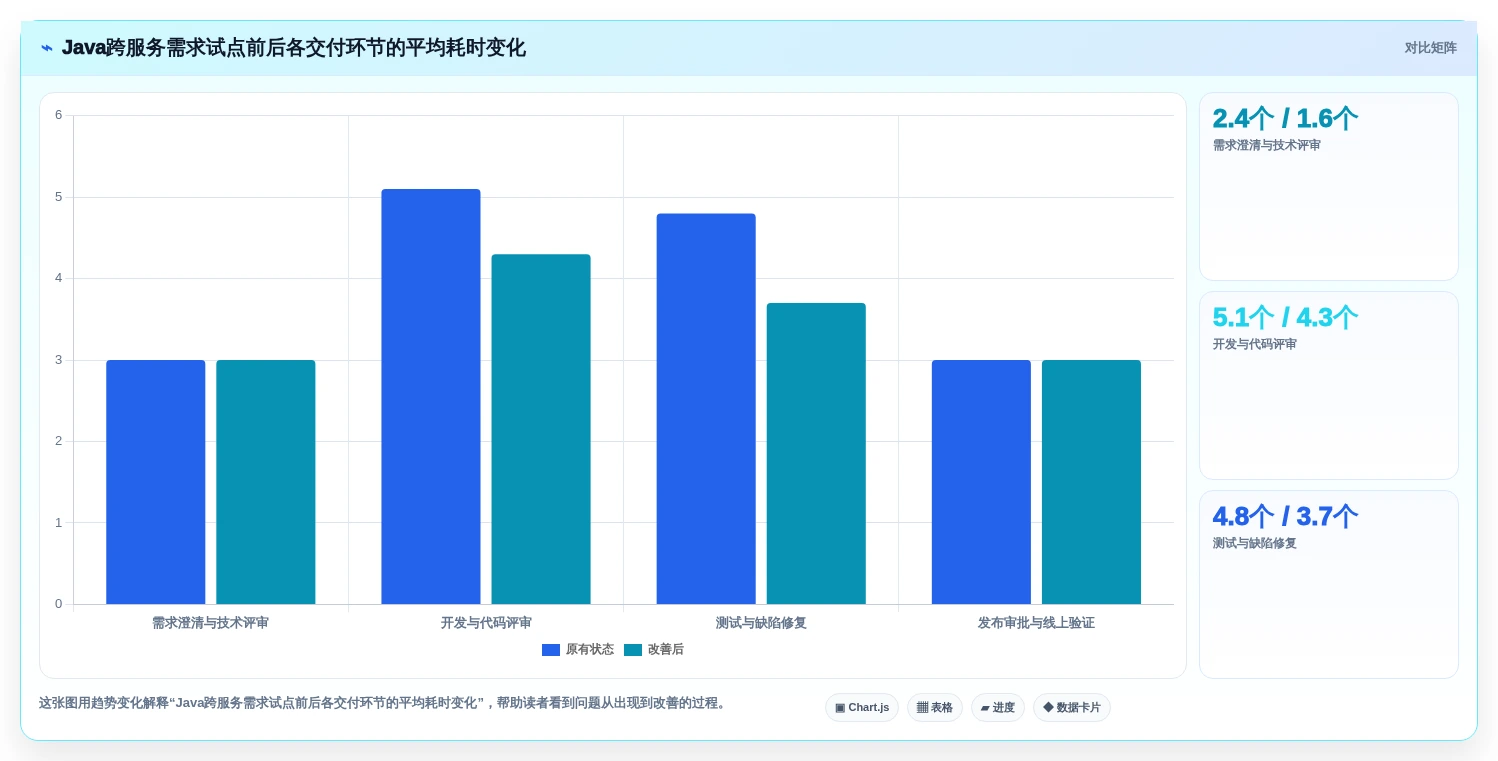Image resolution: width=1498 pixels, height=761 pixels.
Task: Click the teal bar for 测试与缺陷修复
Action: click(816, 453)
